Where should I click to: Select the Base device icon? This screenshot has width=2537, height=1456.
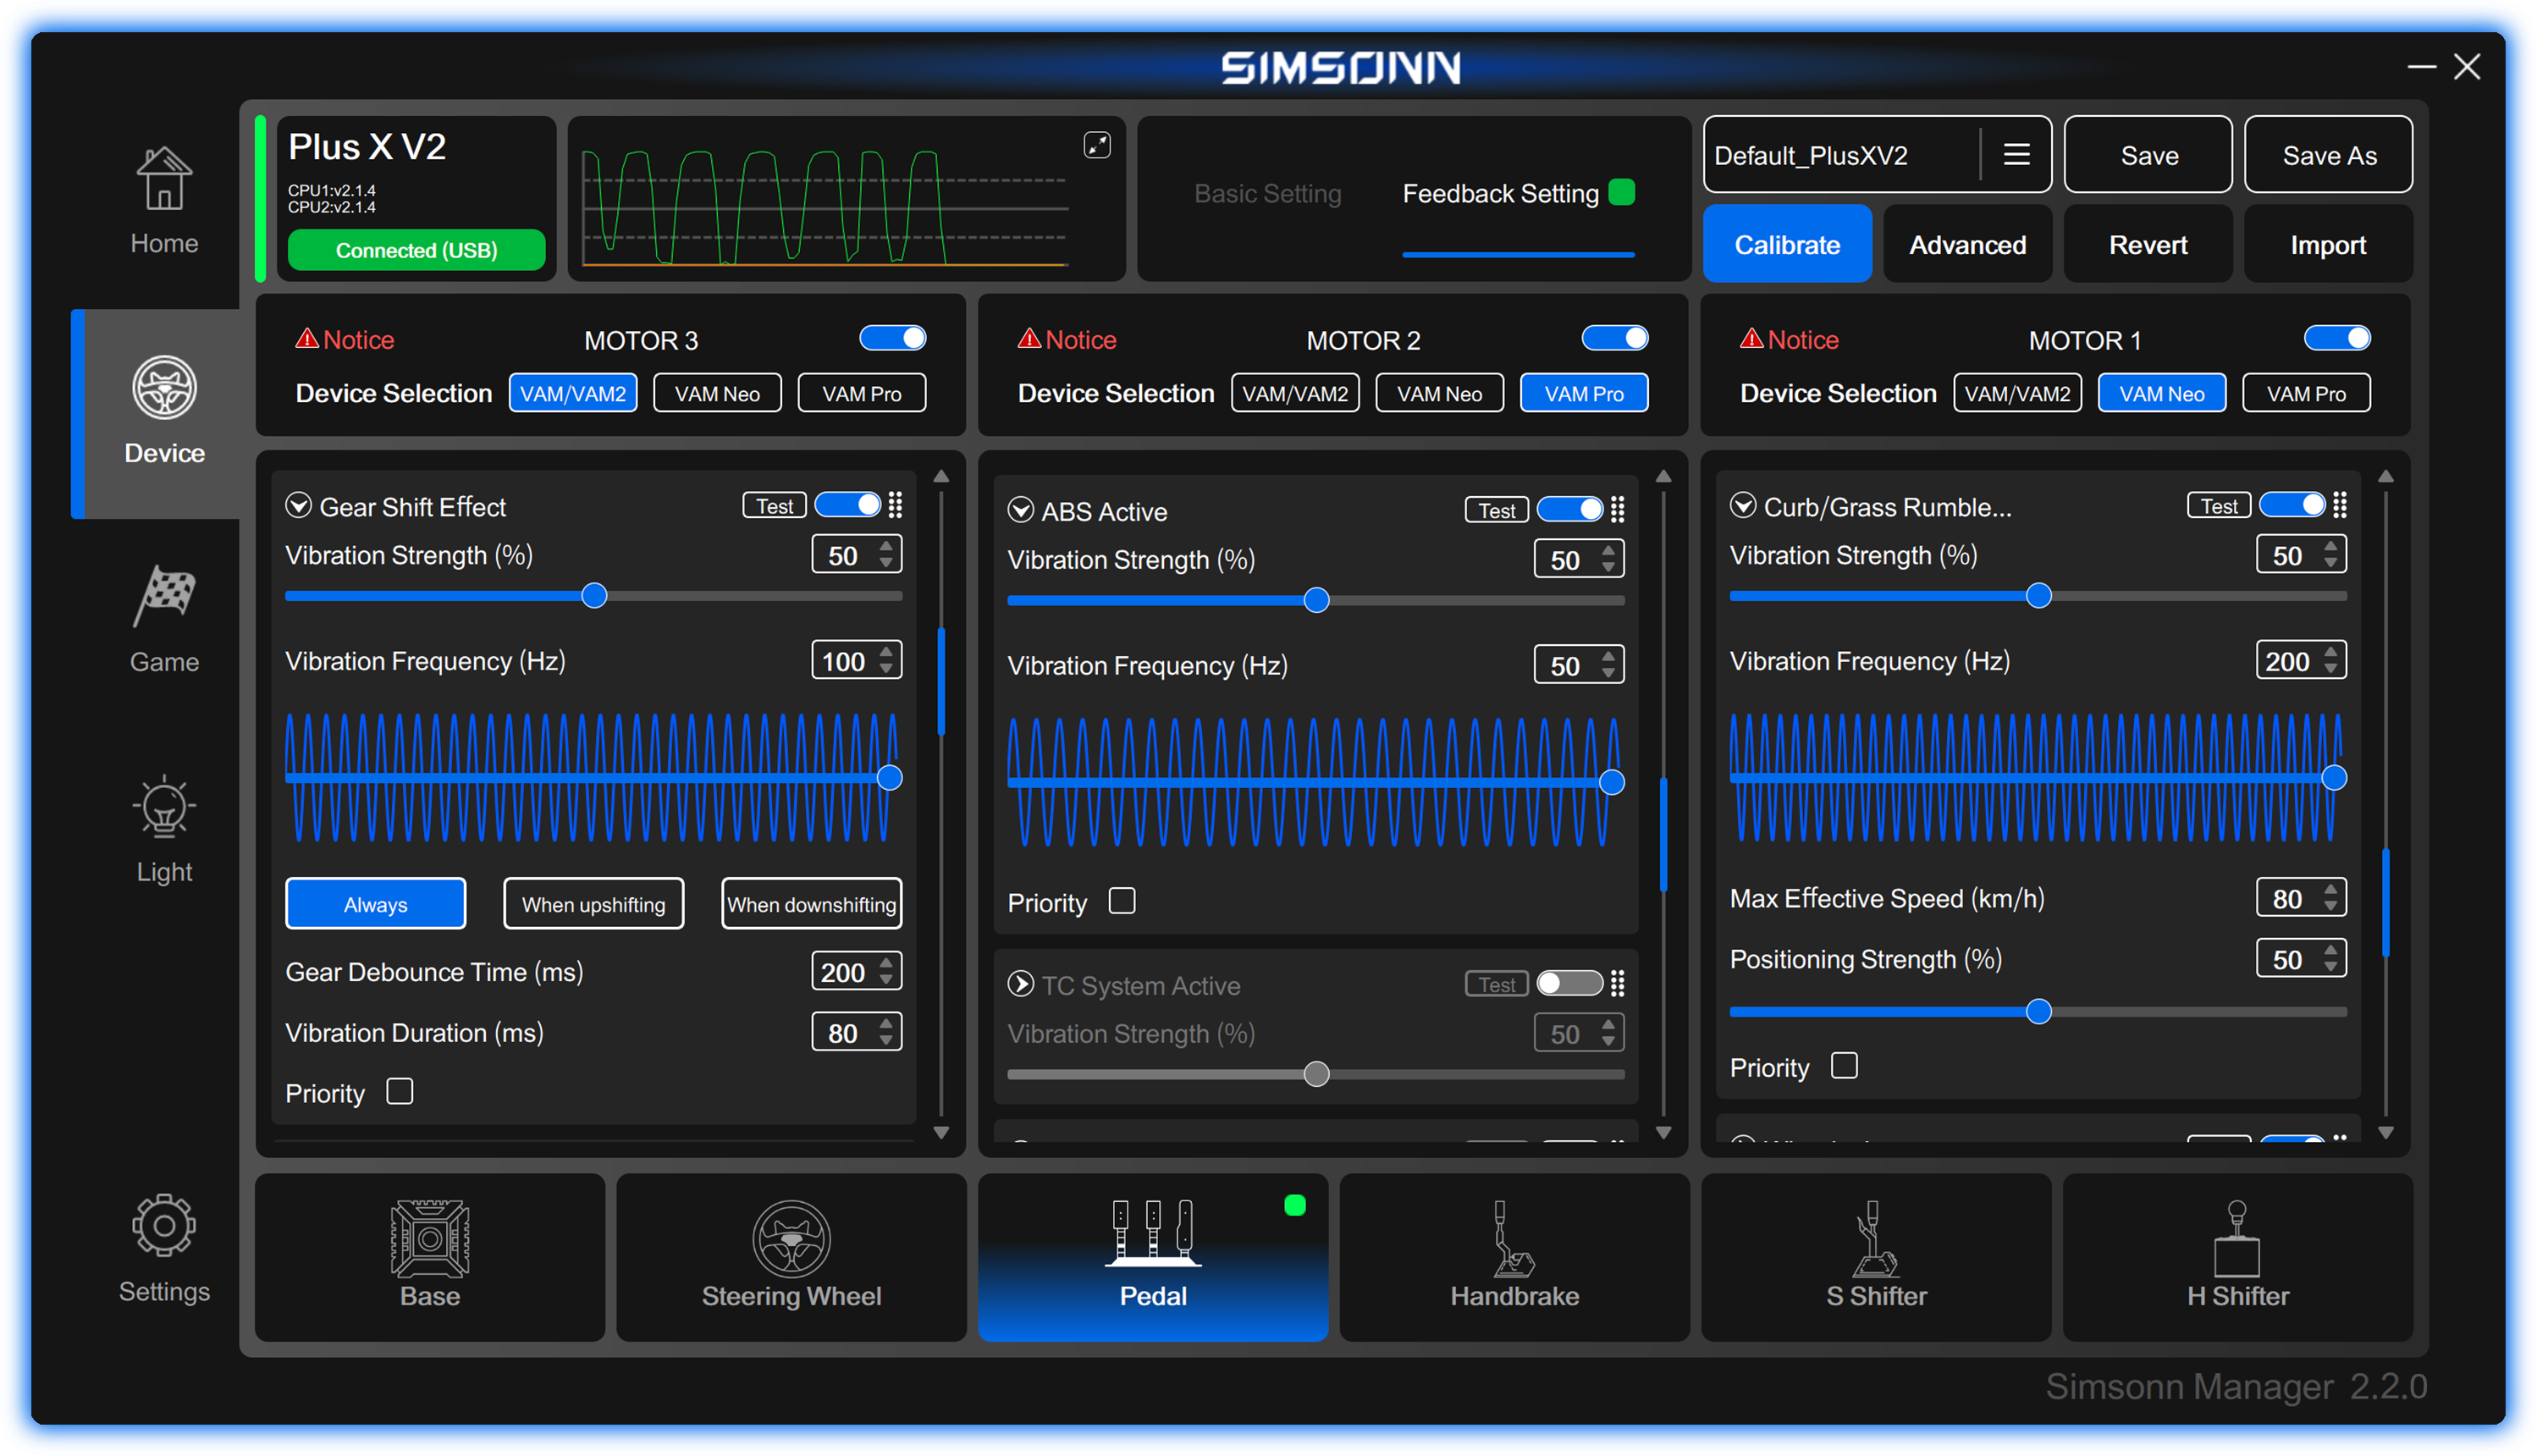tap(430, 1256)
